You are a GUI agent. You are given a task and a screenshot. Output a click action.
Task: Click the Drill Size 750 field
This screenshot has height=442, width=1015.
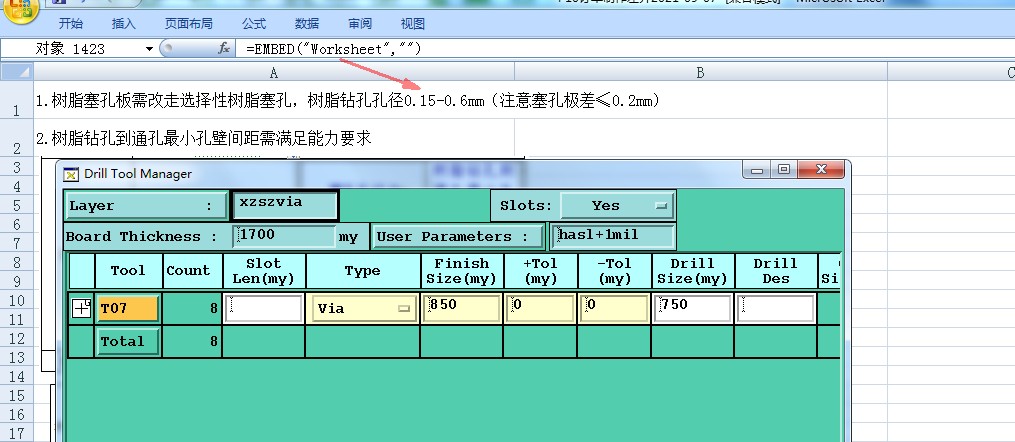tap(693, 309)
